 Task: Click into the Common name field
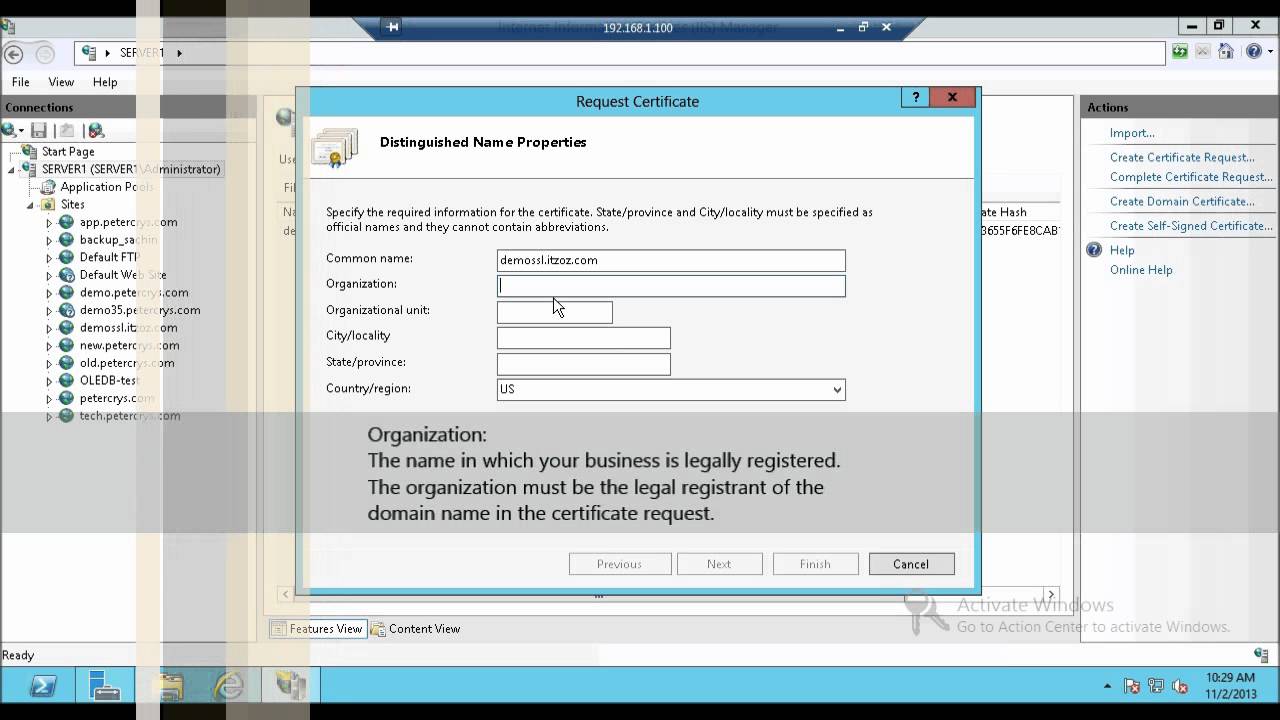pyautogui.click(x=671, y=260)
